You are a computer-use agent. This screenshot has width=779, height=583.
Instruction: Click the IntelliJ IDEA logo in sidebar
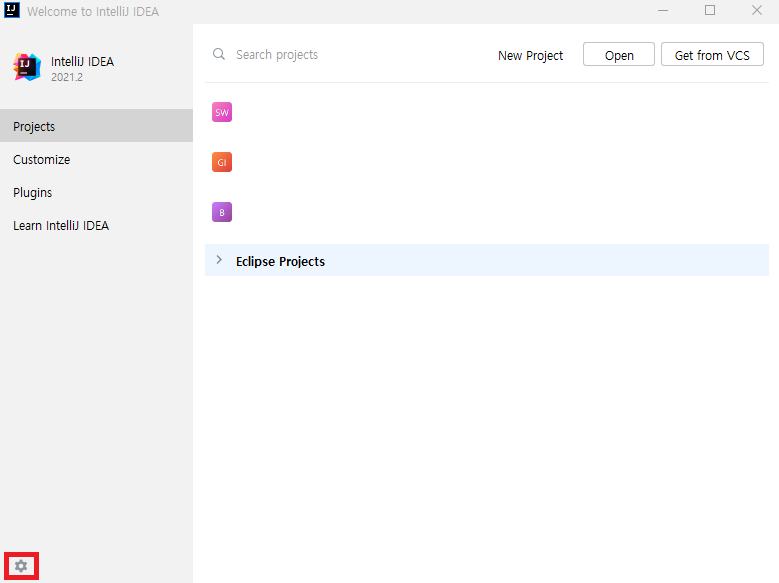click(x=27, y=67)
